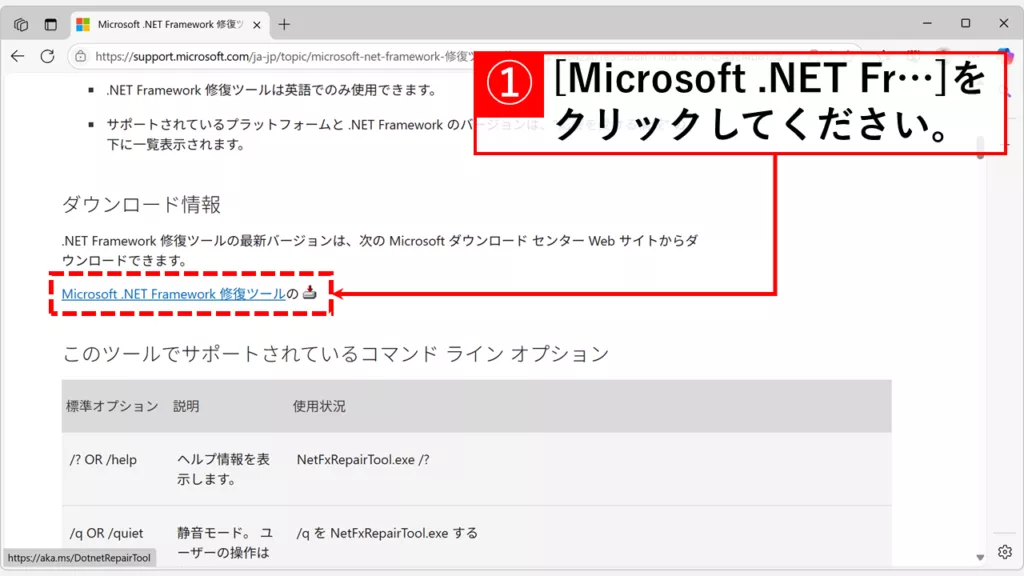Viewport: 1024px width, 576px height.
Task: Click the ダウンロード情報 heading
Action: (x=141, y=205)
